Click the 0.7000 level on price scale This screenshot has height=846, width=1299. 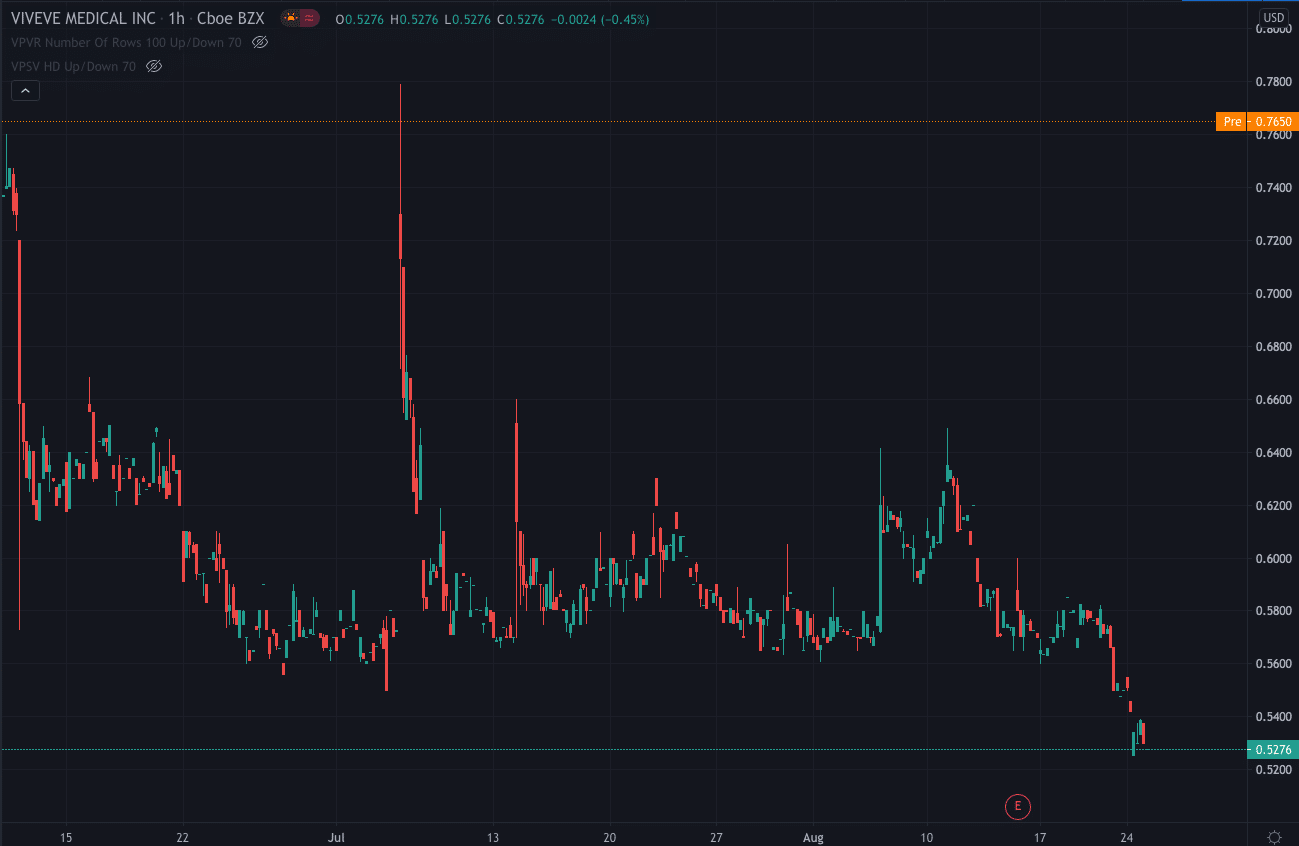pos(1272,294)
